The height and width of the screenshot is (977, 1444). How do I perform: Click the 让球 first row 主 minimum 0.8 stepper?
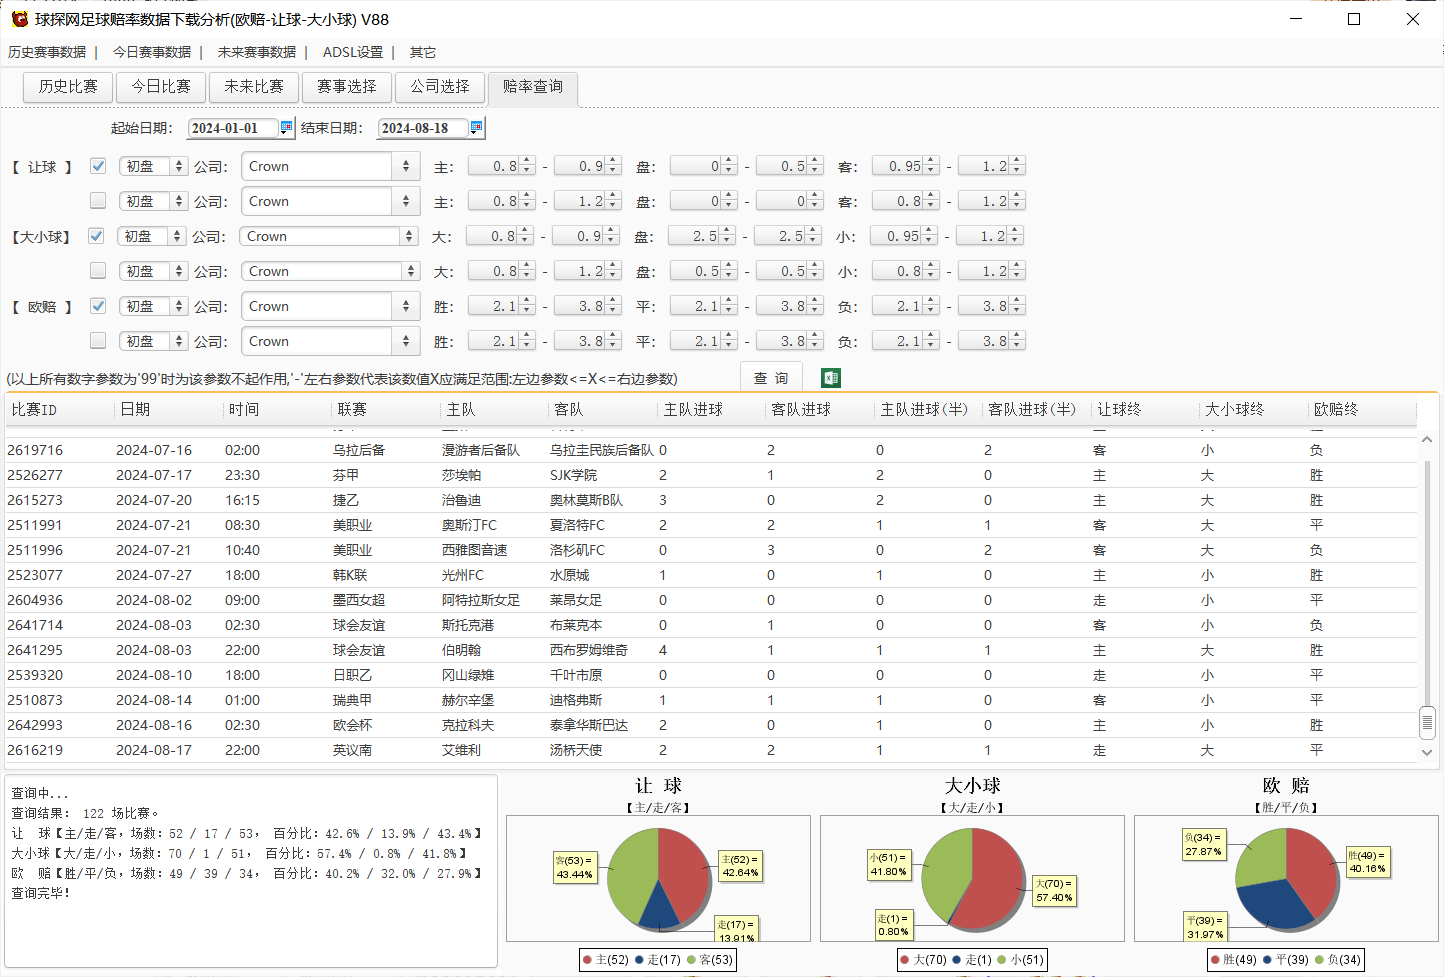click(501, 166)
